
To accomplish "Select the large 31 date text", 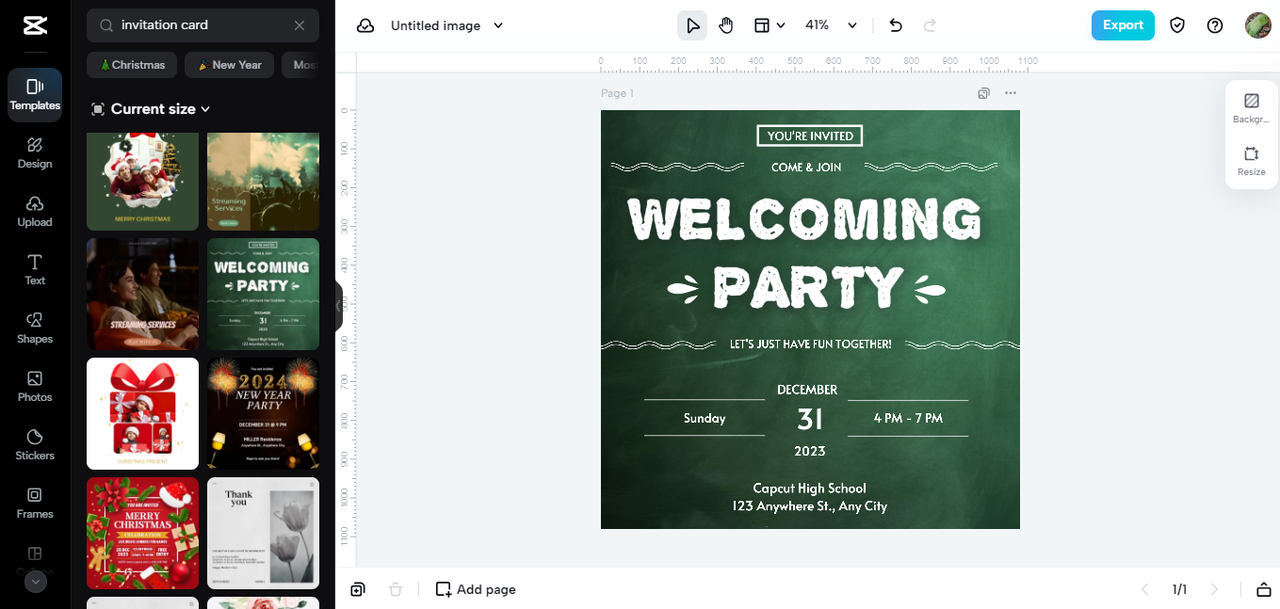I will (x=810, y=419).
